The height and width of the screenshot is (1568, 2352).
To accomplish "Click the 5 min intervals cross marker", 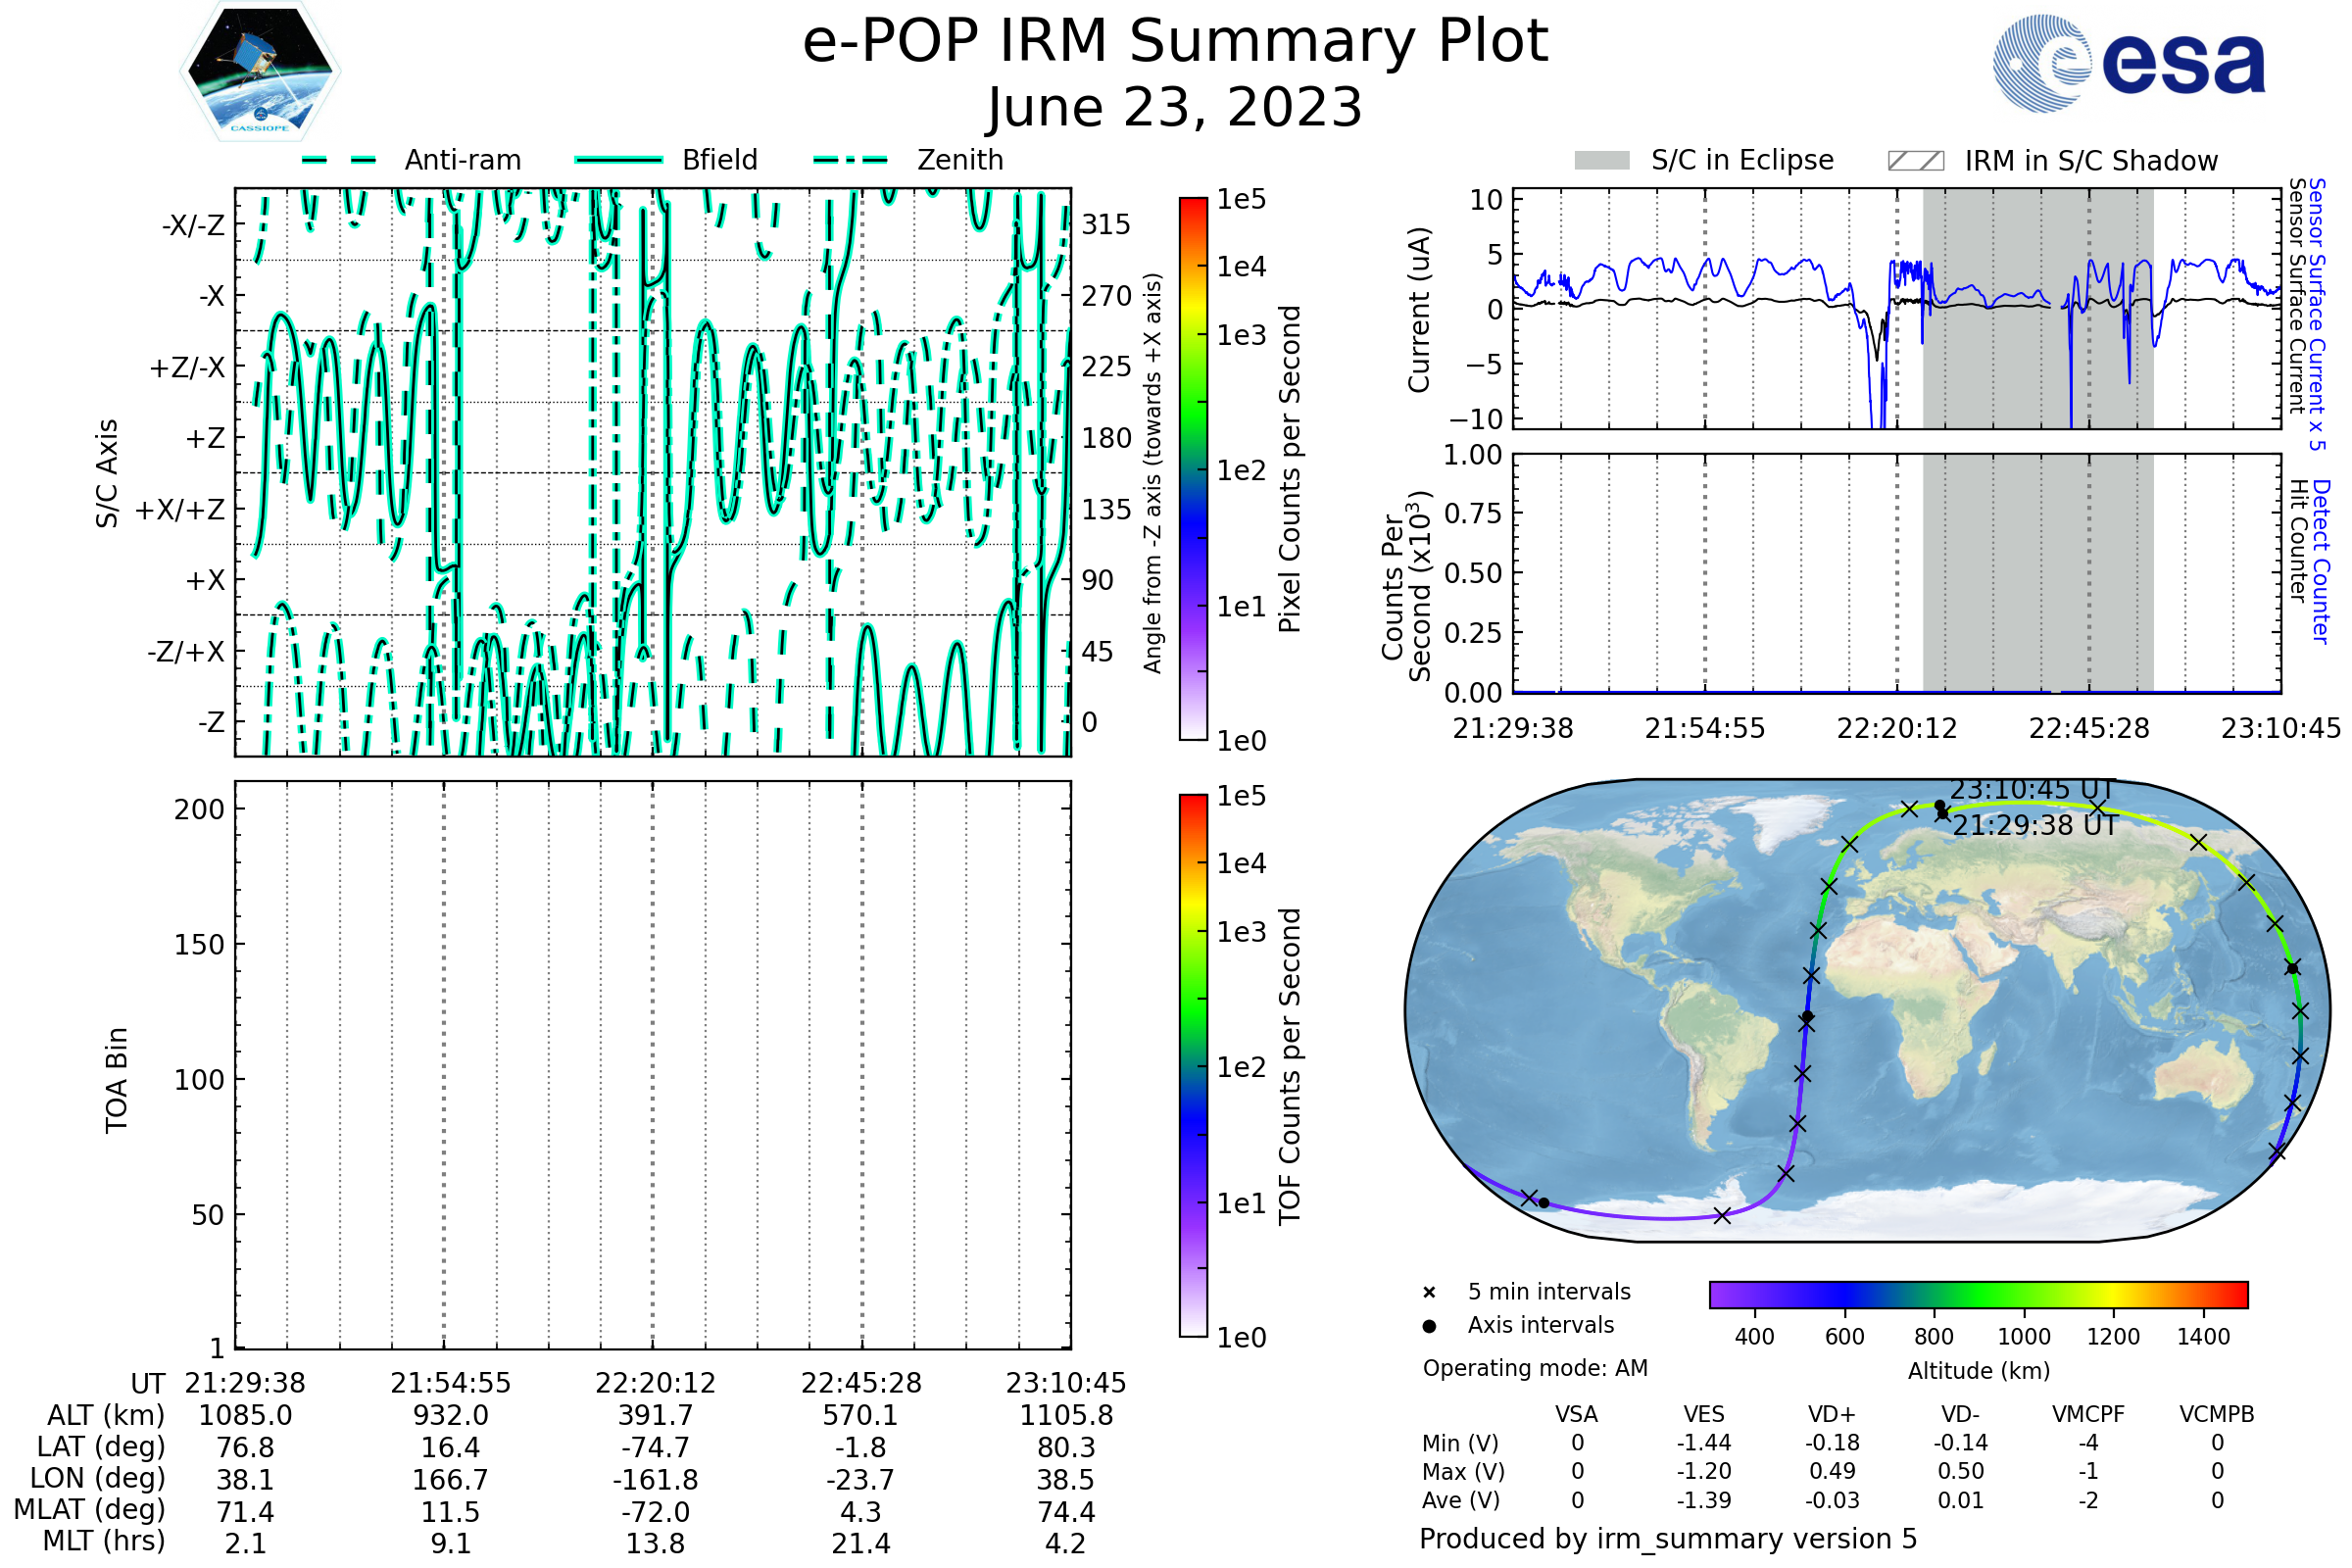I will 1429,1293.
